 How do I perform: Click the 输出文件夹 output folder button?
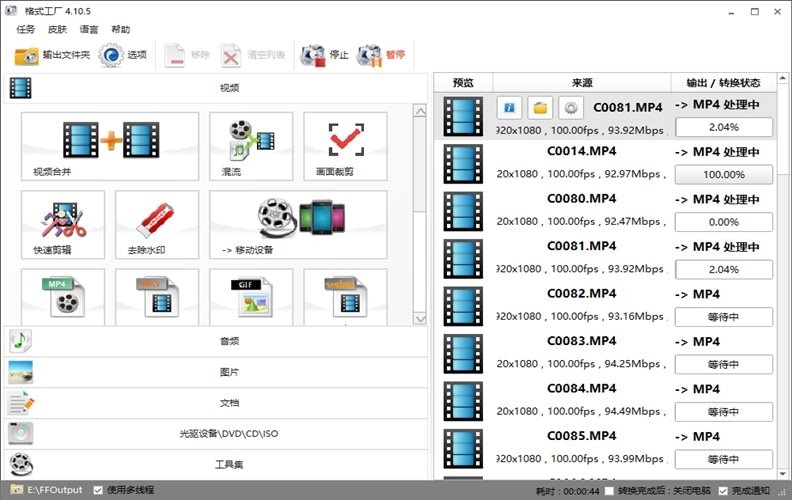(x=53, y=54)
